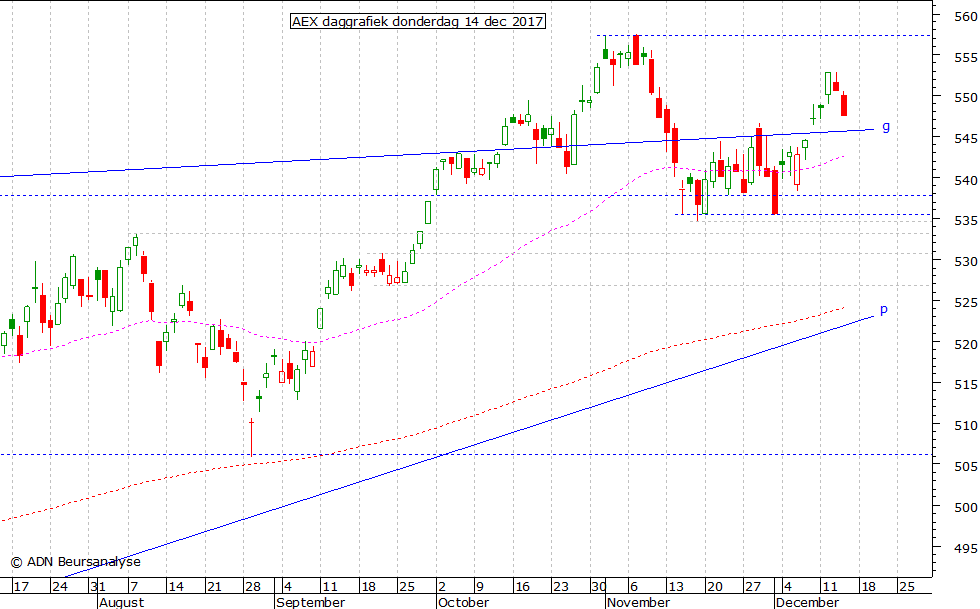
Task: Select the date axis label 24 in July
Action: [59, 586]
